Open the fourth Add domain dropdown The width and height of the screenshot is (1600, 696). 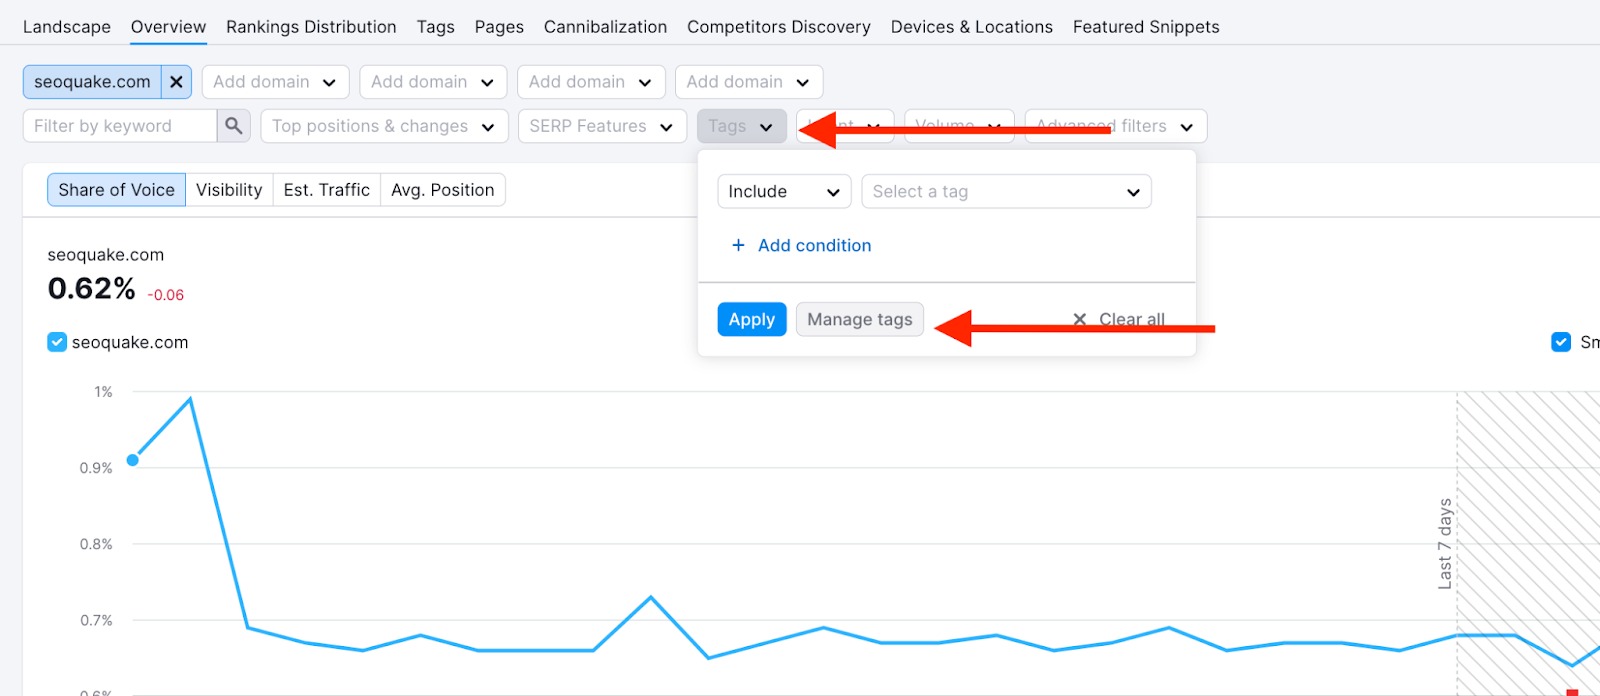[749, 82]
